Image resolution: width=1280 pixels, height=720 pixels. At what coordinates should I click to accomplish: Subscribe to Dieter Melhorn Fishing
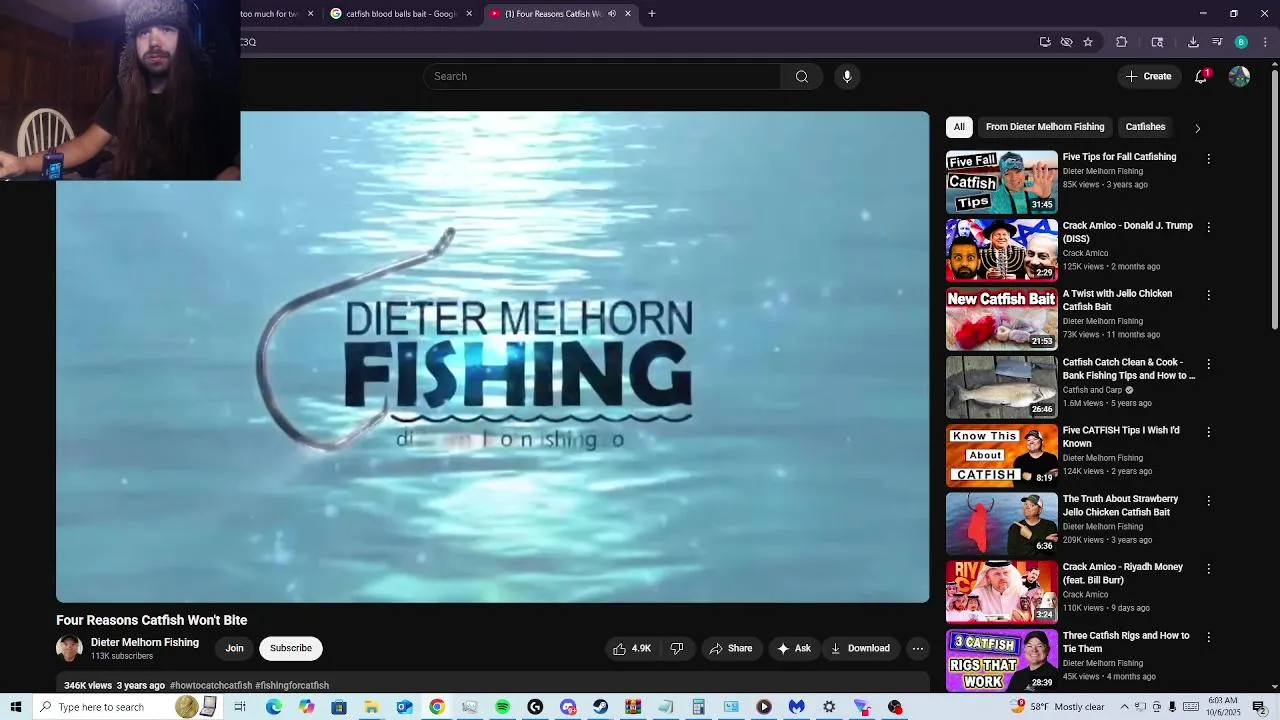291,648
